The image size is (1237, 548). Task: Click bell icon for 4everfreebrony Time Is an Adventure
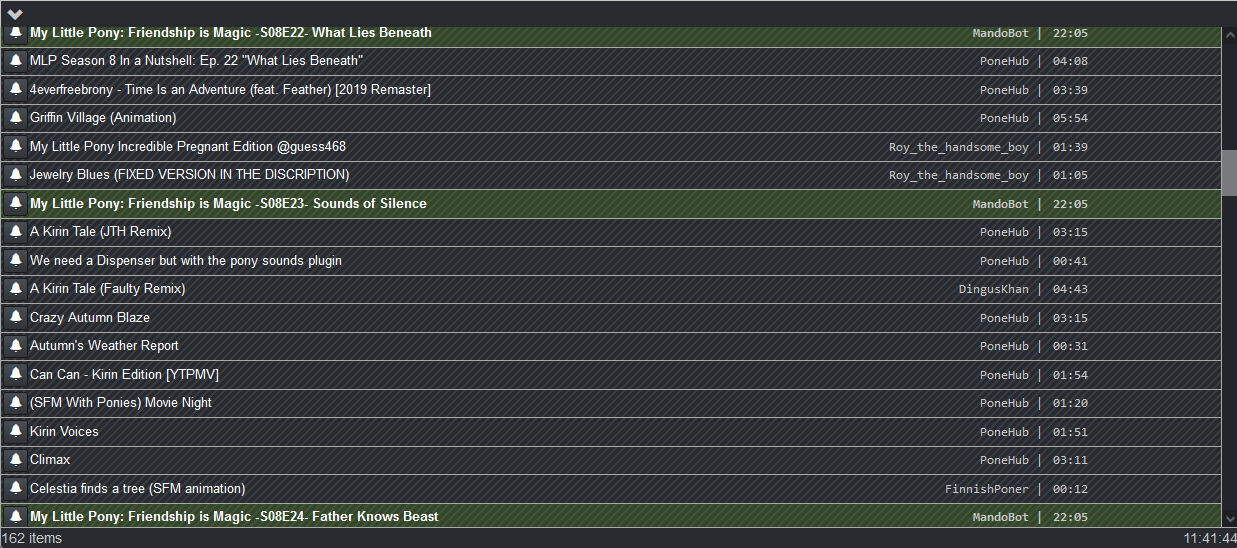pos(16,89)
